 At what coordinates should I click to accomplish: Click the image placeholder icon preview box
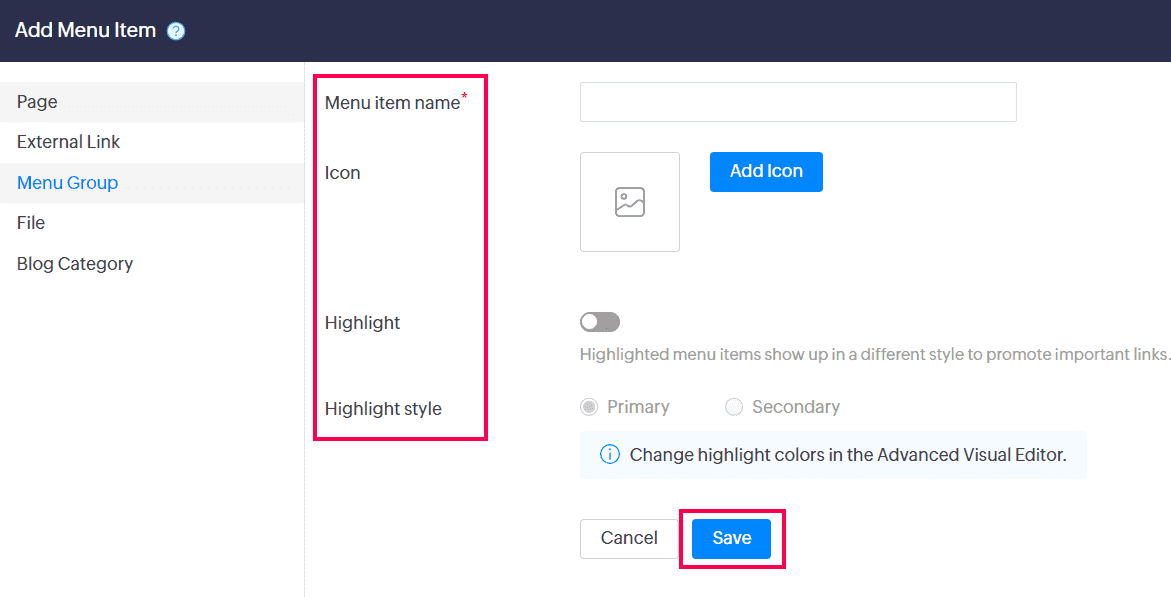630,202
